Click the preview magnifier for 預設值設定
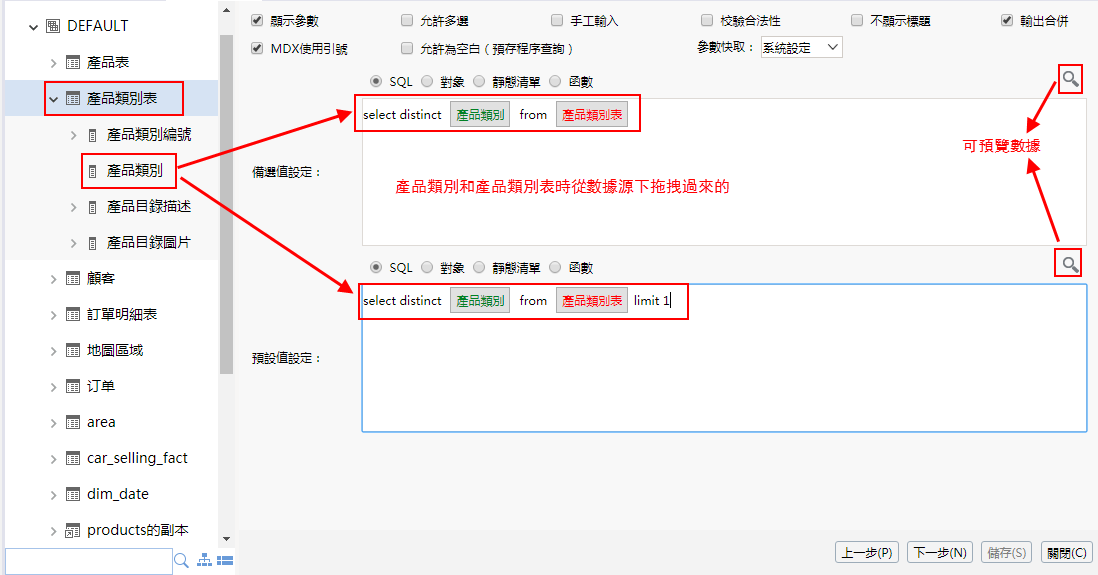 1070,264
